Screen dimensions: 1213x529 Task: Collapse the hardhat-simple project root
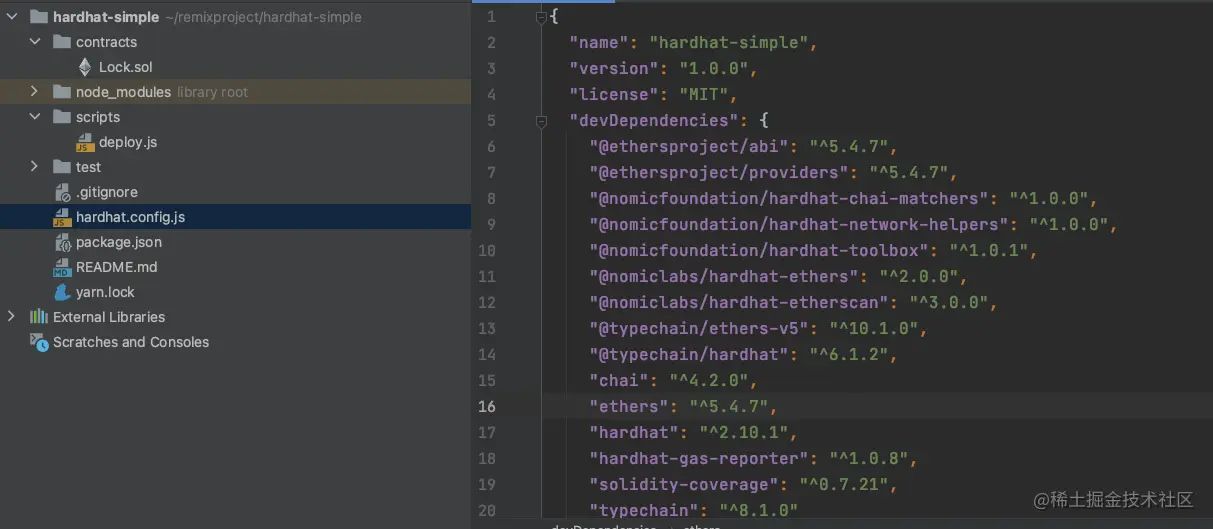click(11, 17)
